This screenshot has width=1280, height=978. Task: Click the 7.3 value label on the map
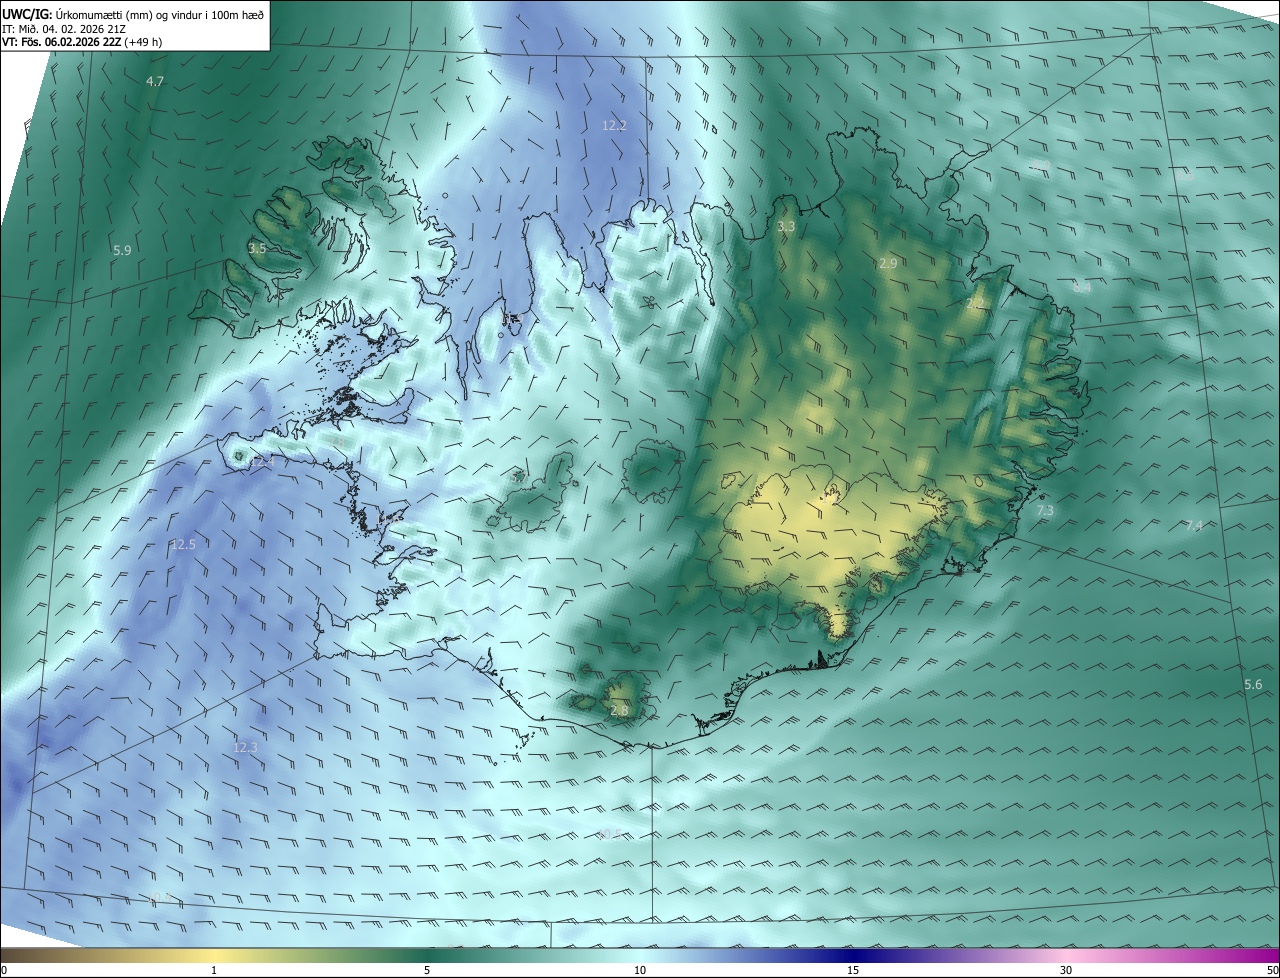(x=1045, y=511)
